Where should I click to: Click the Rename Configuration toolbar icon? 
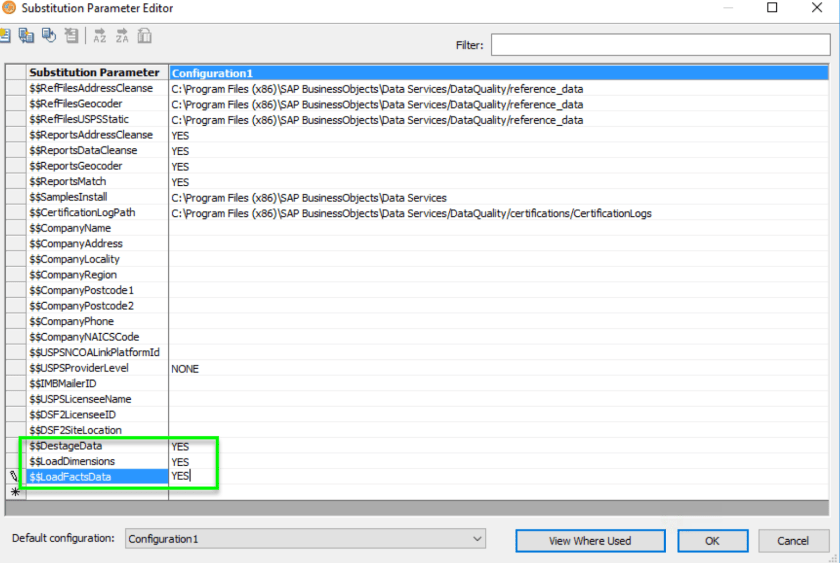pos(49,36)
